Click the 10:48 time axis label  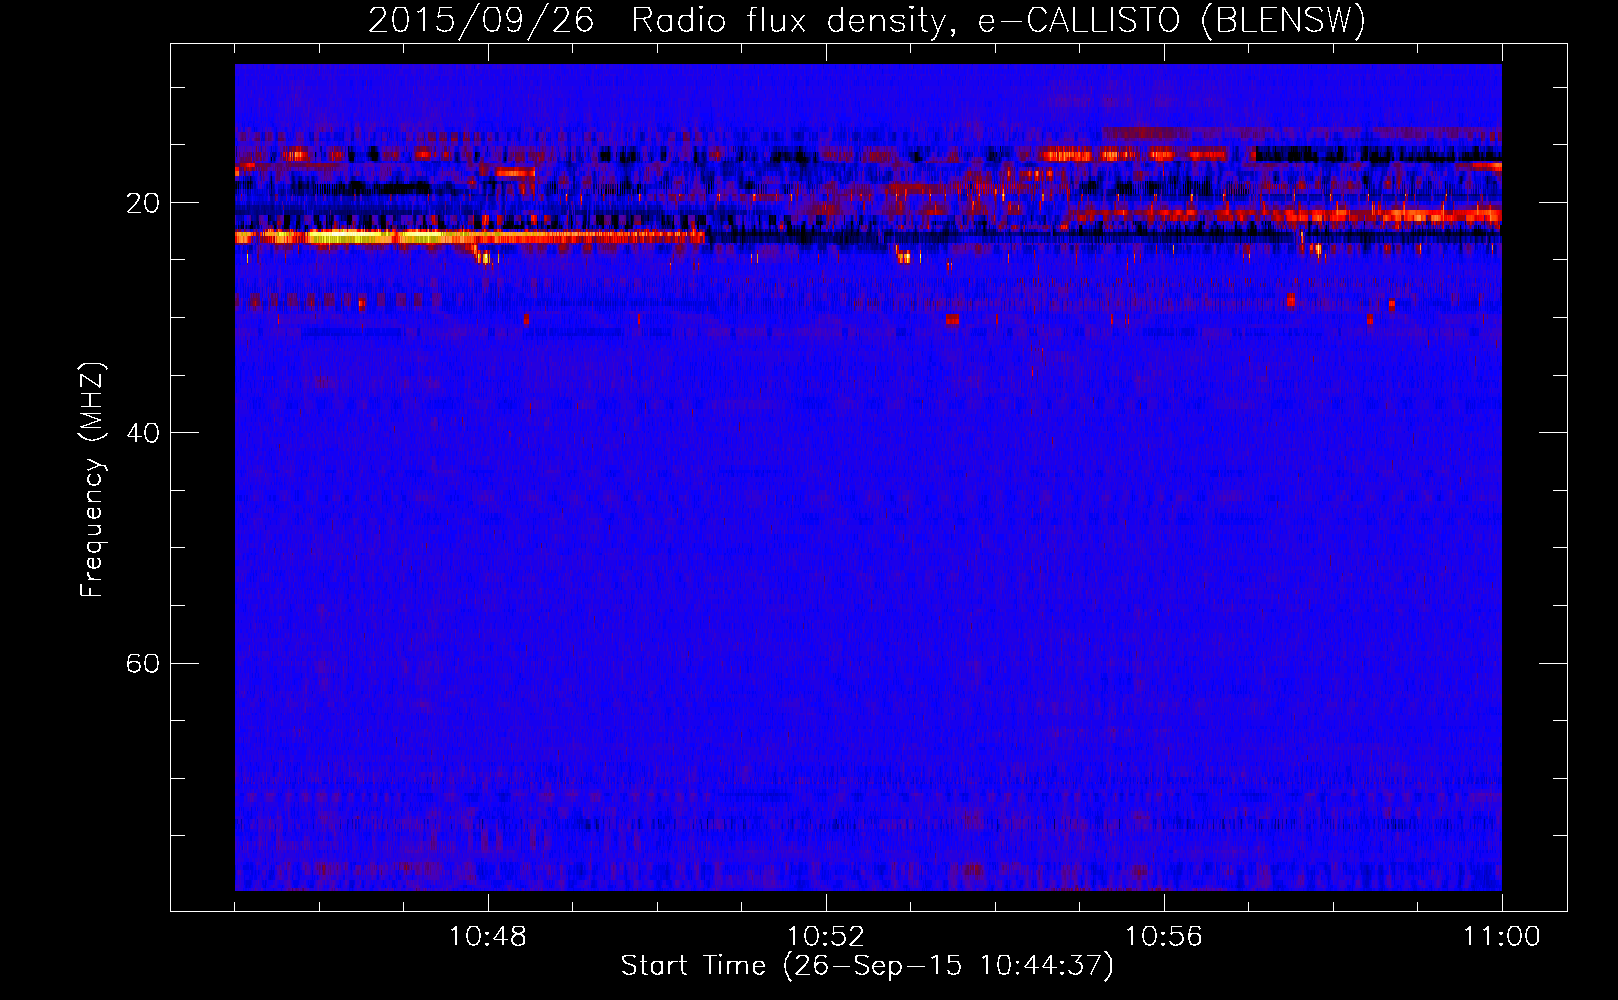[488, 937]
